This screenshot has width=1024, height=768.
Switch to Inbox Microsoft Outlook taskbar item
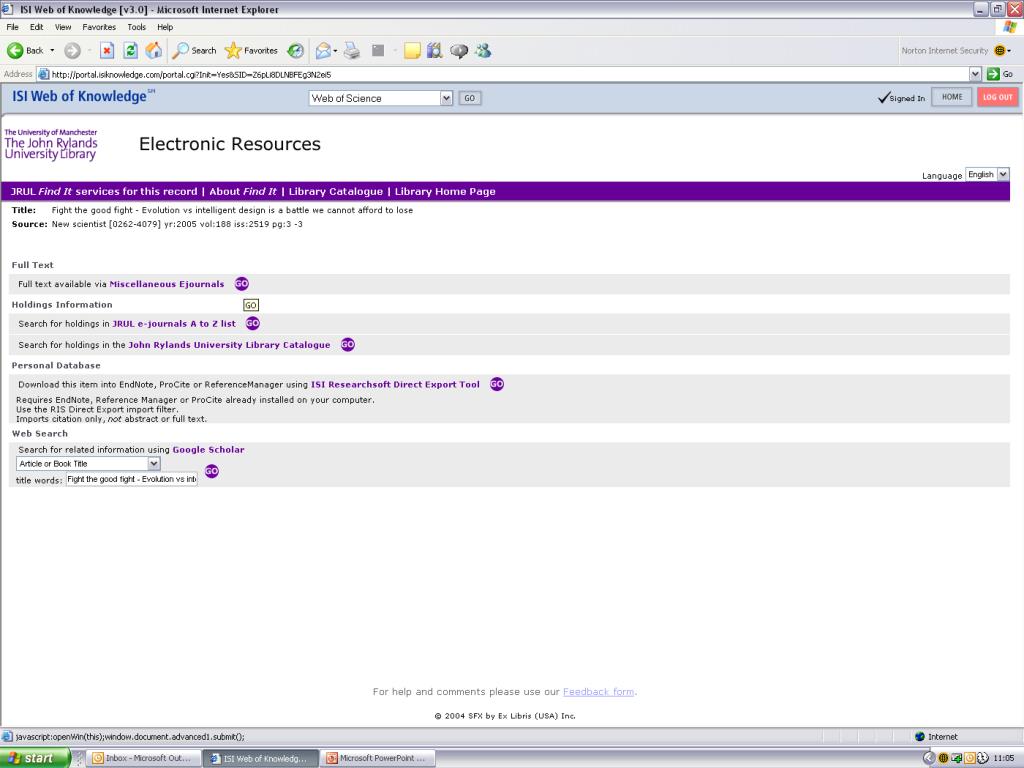pos(142,758)
